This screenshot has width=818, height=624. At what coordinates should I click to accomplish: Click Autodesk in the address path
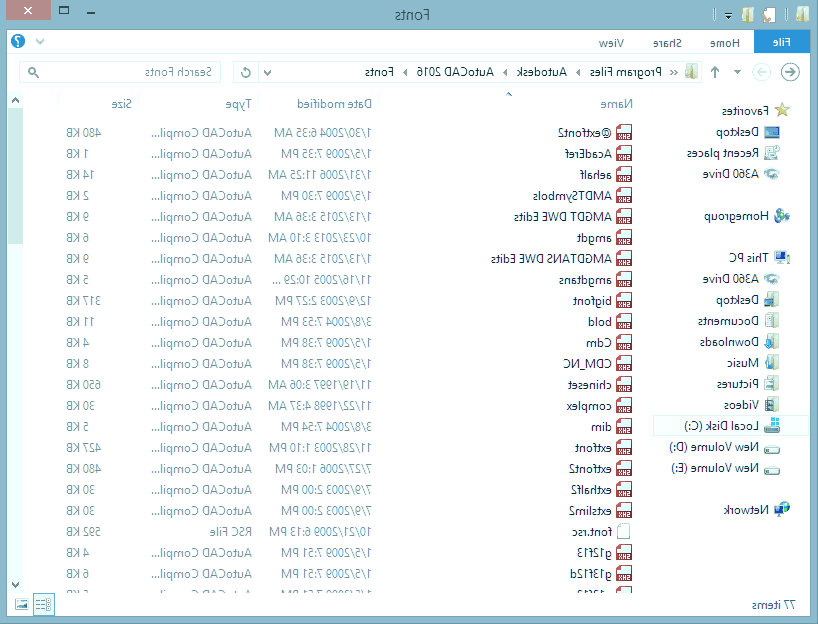tap(542, 72)
